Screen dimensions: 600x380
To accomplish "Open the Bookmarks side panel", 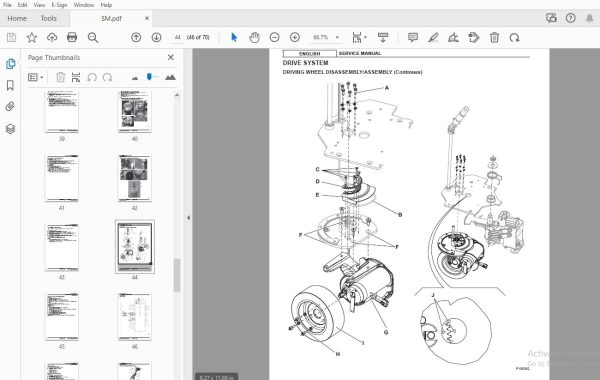I will pos(10,85).
